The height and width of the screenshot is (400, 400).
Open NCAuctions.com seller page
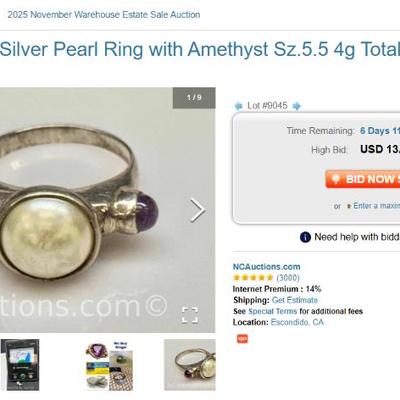(x=266, y=267)
